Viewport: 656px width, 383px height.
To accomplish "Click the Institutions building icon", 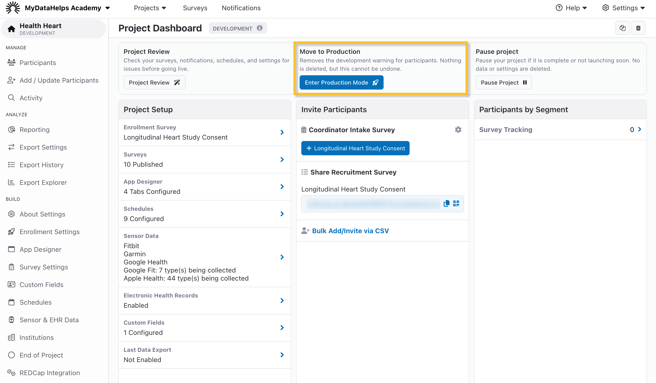I will coord(11,337).
